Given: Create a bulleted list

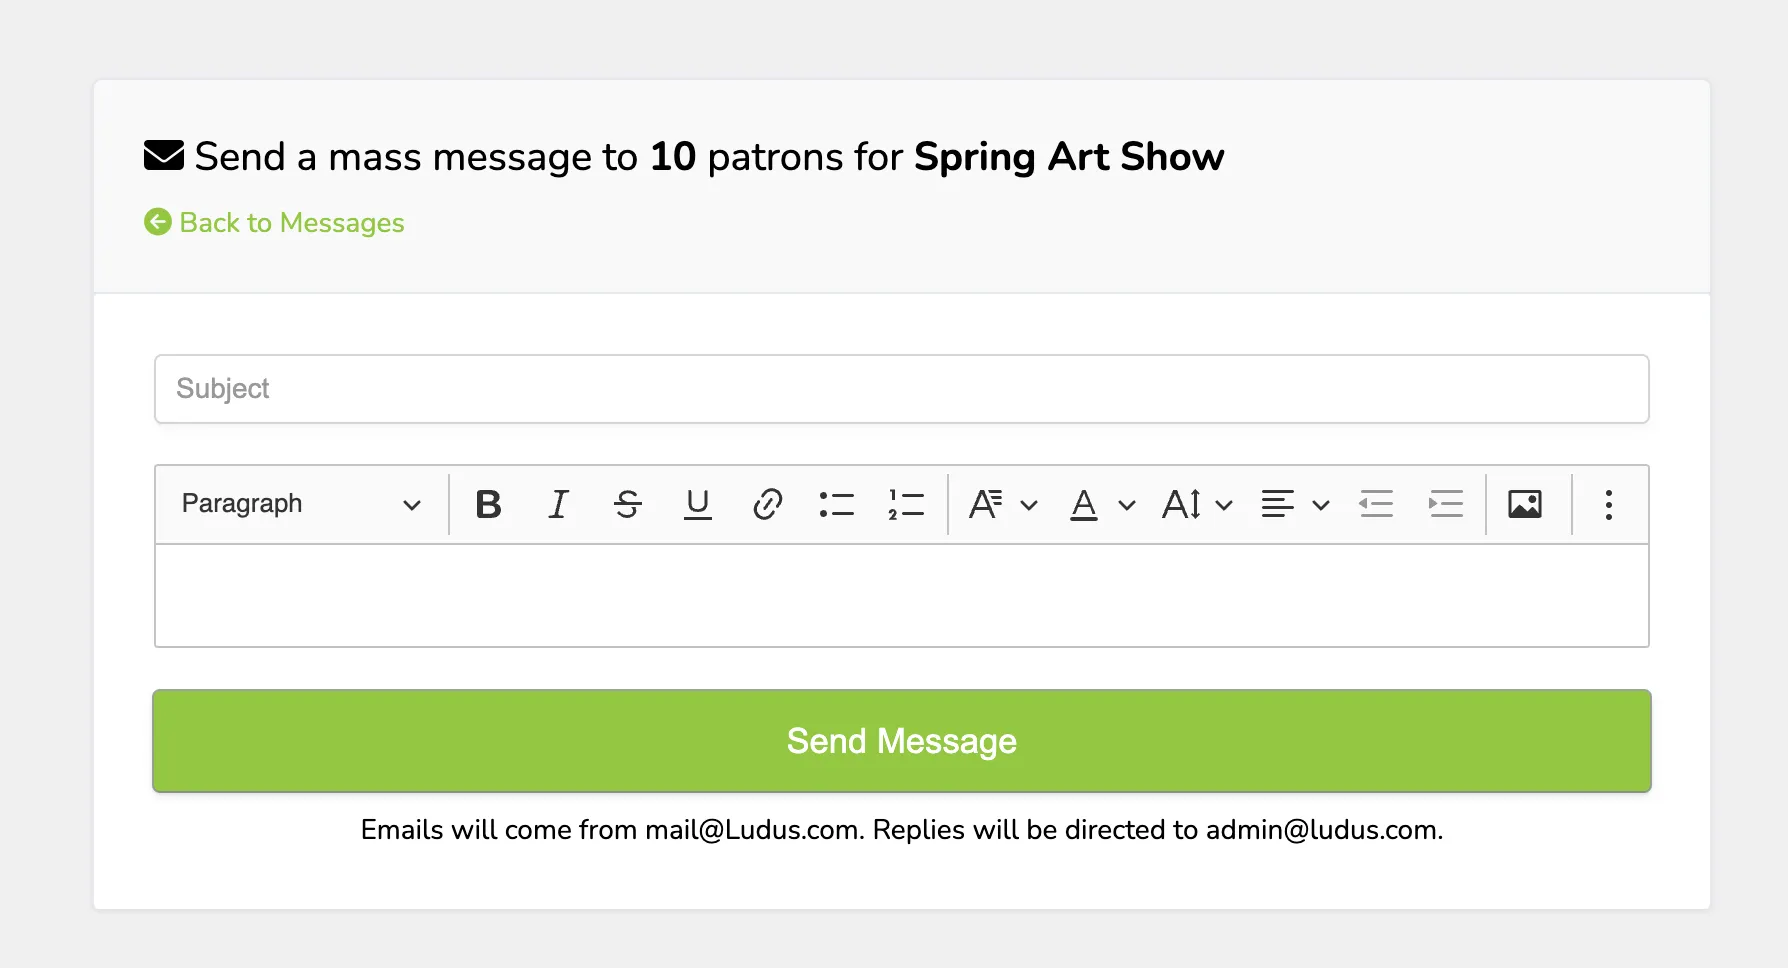Looking at the screenshot, I should click(837, 504).
